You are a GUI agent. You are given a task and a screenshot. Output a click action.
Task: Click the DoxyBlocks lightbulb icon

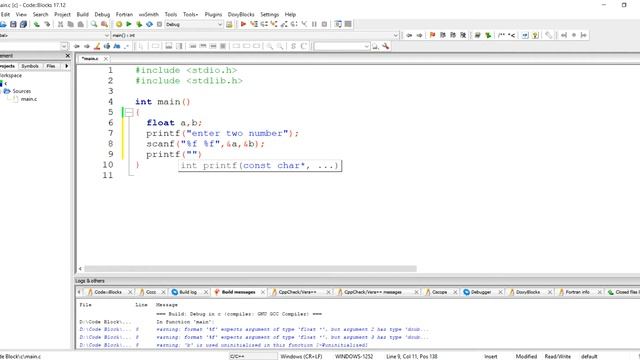[535, 36]
